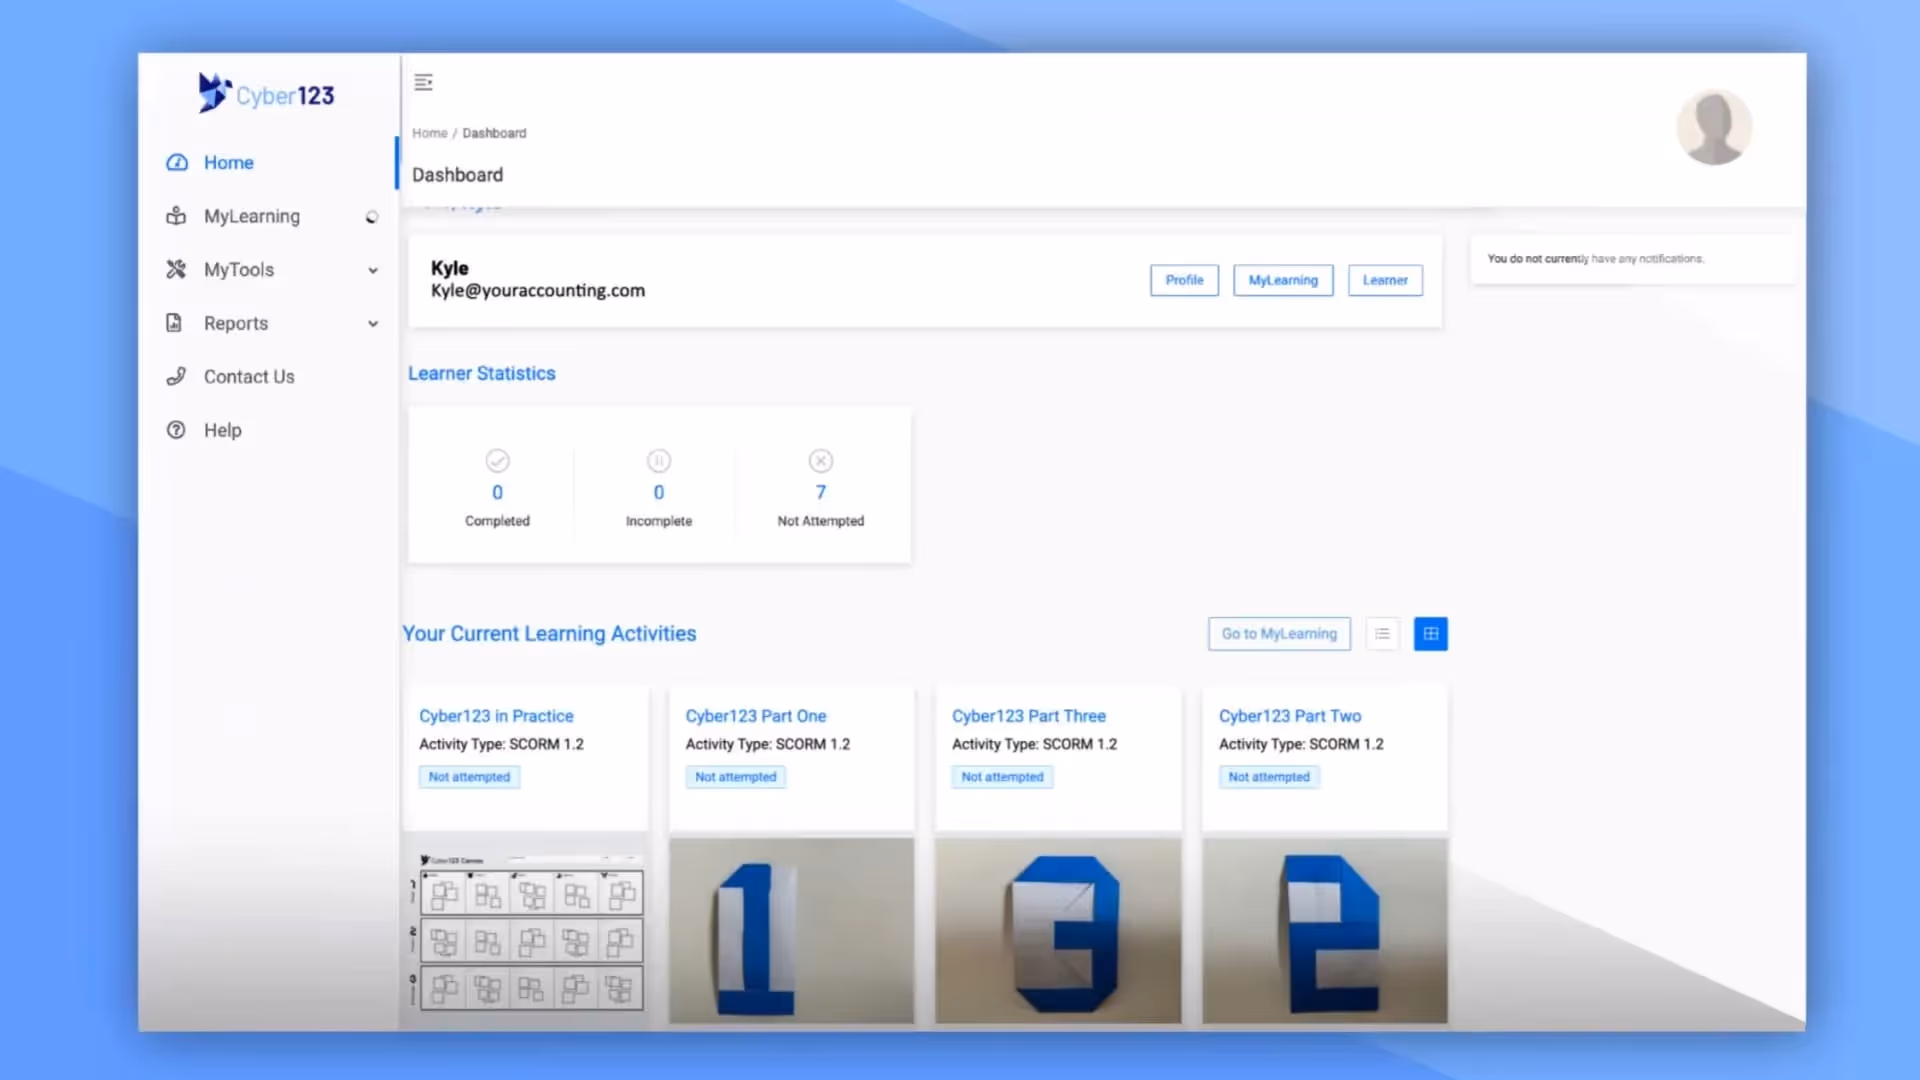The image size is (1920, 1080).
Task: Switch activities to grid view
Action: 1430,634
